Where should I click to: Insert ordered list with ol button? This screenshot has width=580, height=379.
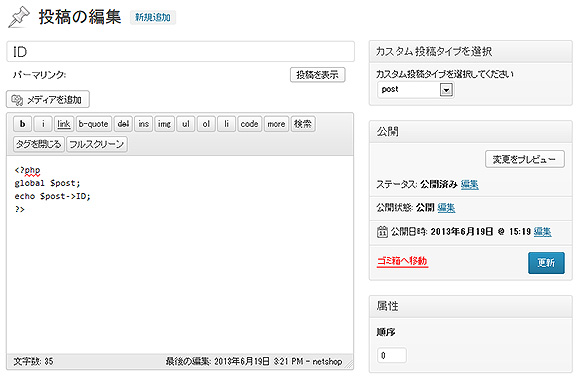click(x=206, y=124)
